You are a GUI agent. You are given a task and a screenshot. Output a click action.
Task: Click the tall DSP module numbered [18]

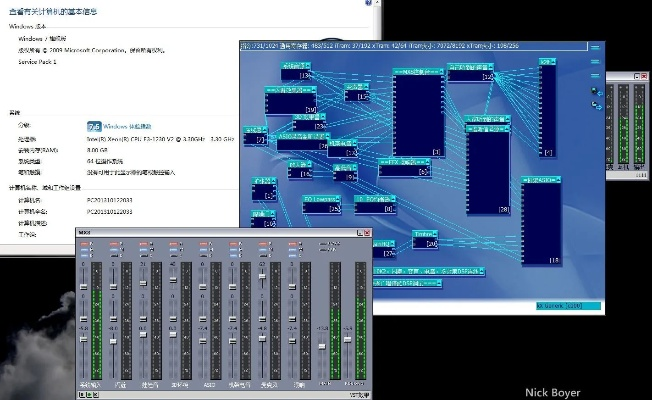(x=540, y=222)
